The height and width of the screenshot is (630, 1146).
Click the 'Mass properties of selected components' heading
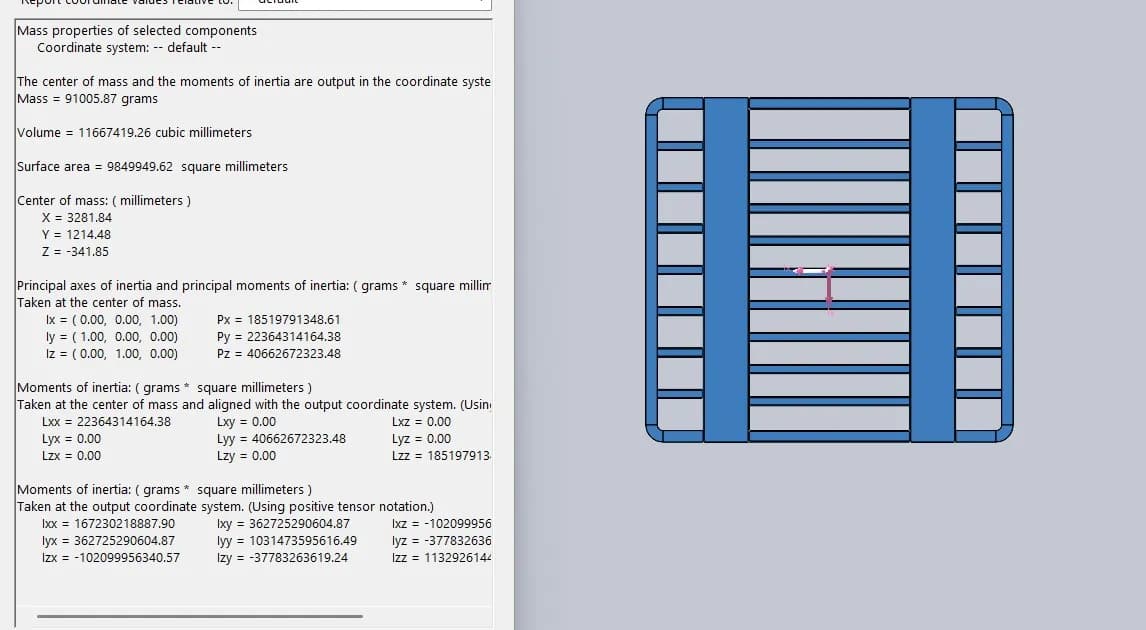click(x=137, y=30)
